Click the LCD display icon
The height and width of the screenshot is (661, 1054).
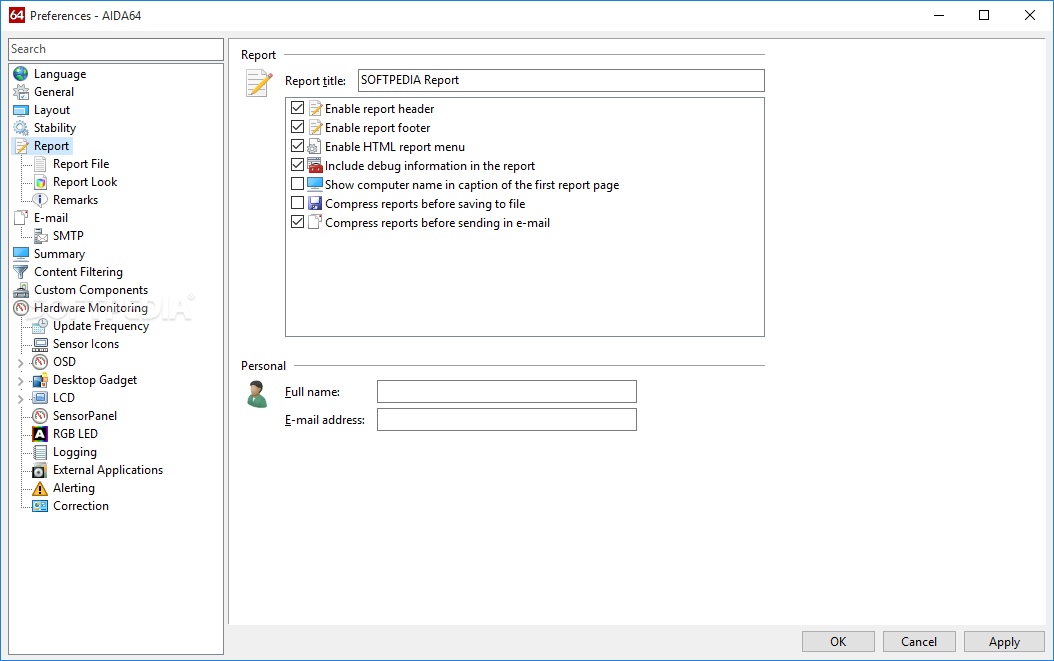pyautogui.click(x=40, y=398)
